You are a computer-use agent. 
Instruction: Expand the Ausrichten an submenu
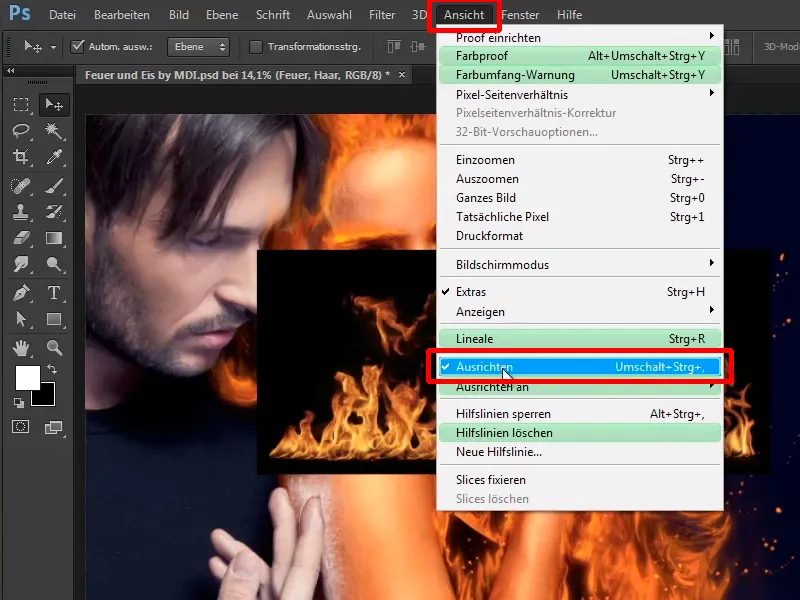click(580, 387)
